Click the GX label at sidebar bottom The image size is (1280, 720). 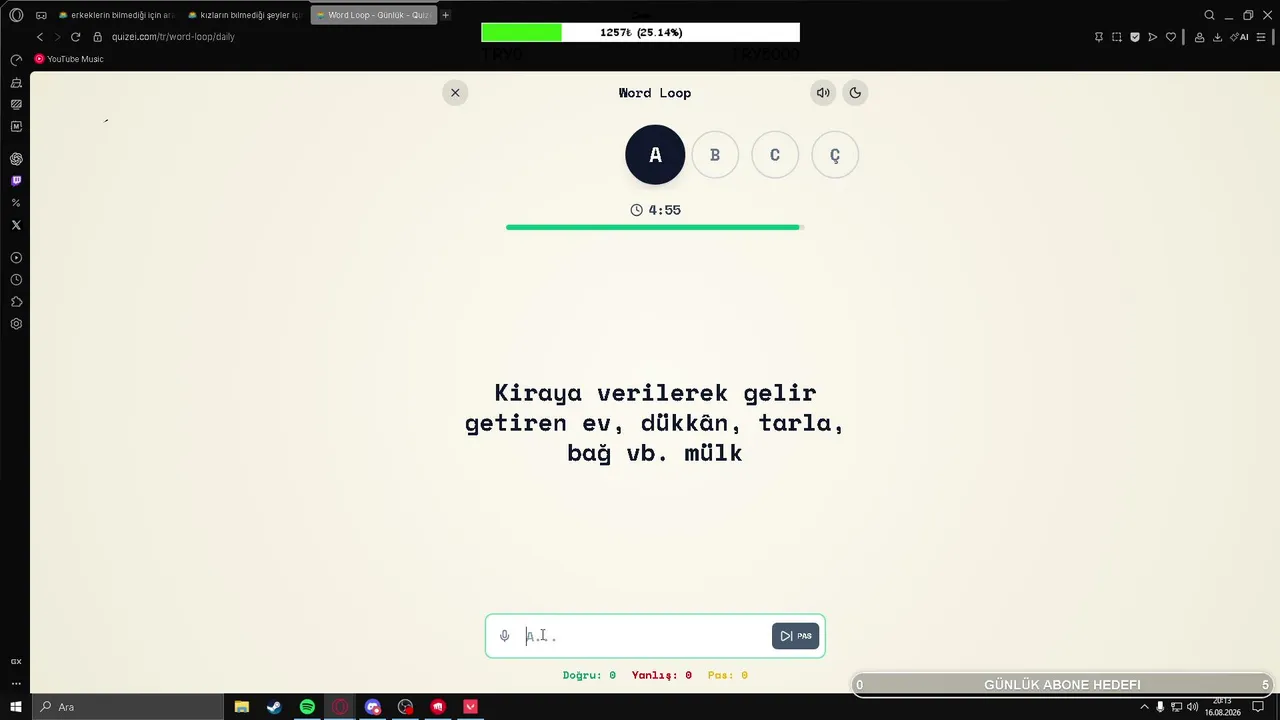(x=16, y=662)
